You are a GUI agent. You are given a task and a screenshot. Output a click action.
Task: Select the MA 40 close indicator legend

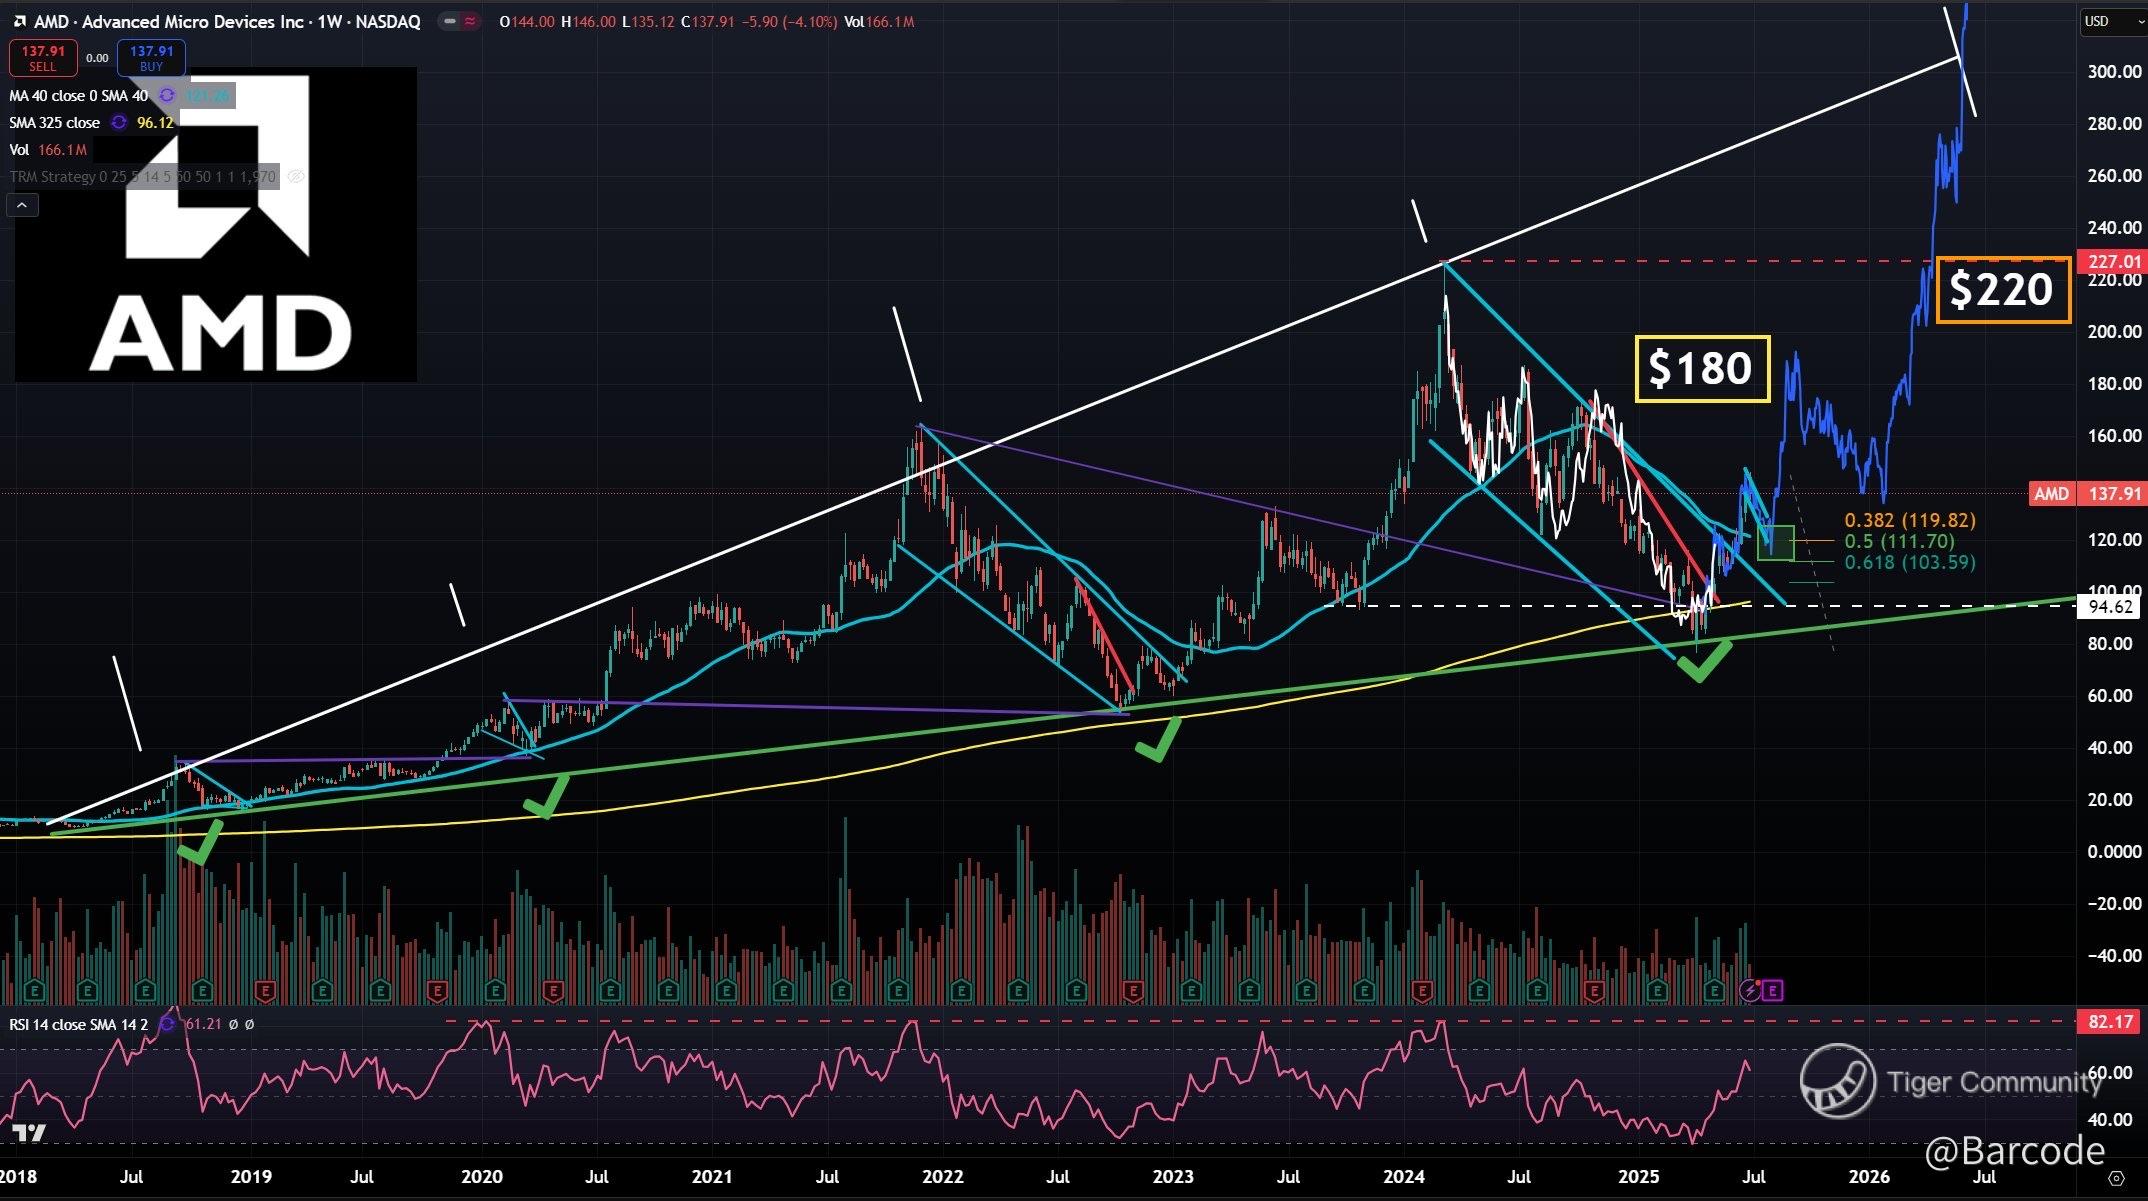(x=78, y=96)
